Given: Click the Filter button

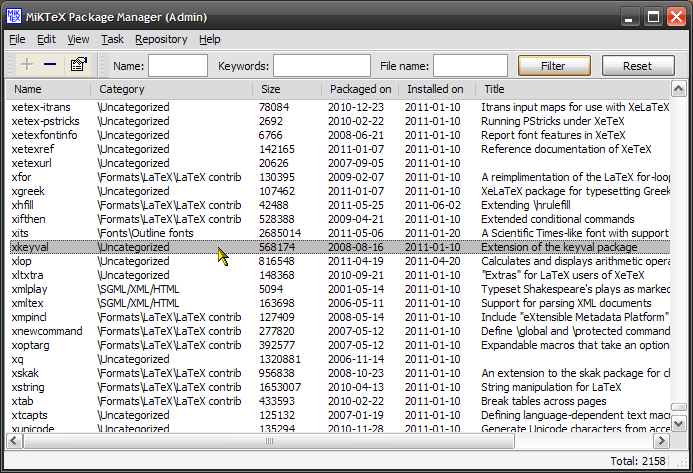Looking at the screenshot, I should (554, 66).
